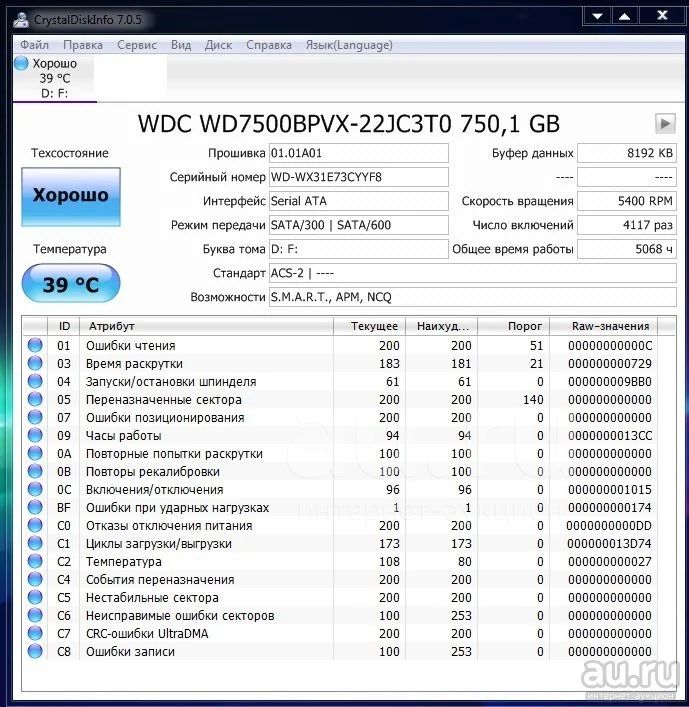Click status icon for Запуски/остановки шпинделя row
This screenshot has height=707, width=689.
coord(35,381)
